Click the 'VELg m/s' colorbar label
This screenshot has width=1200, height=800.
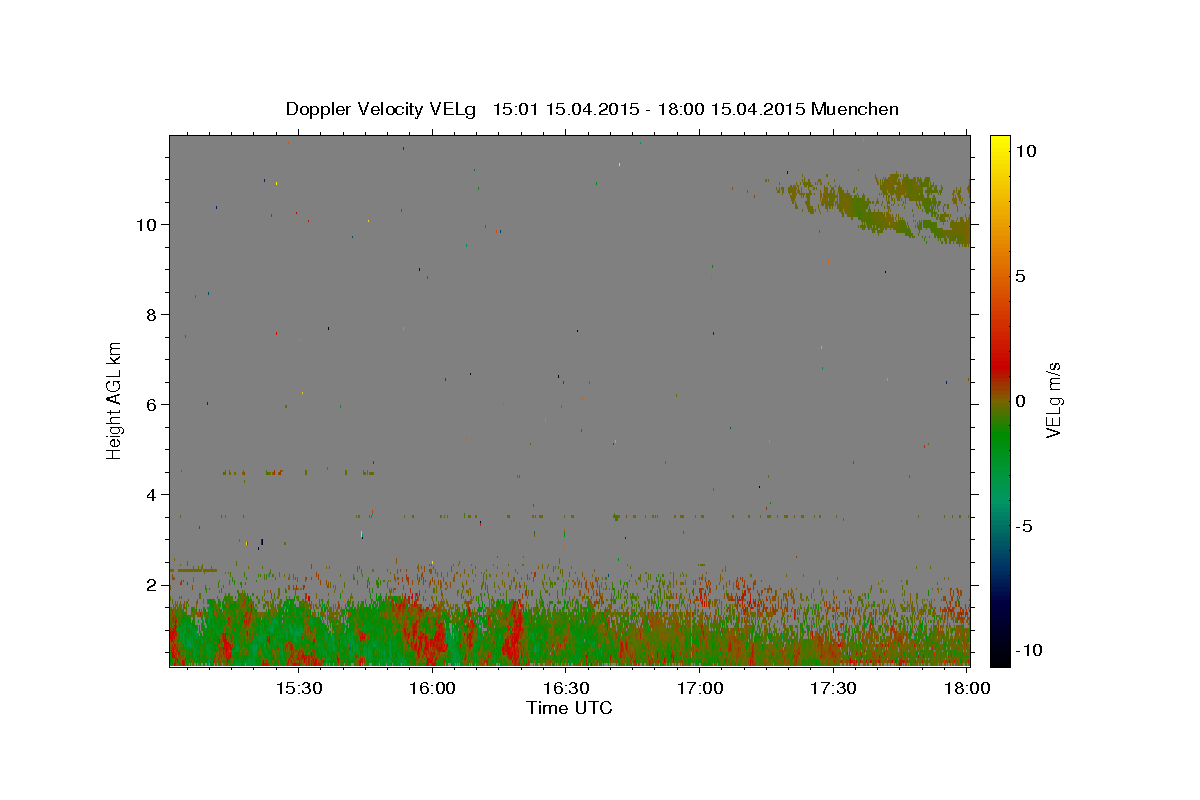1053,400
